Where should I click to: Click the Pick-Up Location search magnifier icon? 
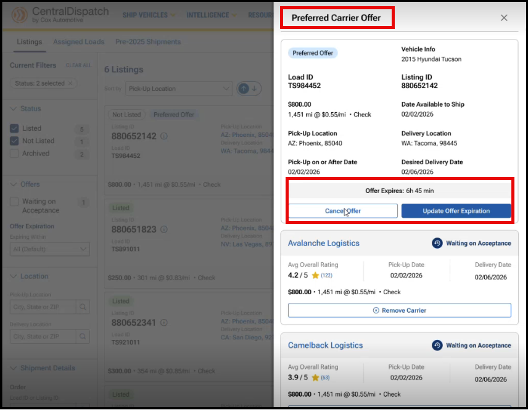coord(83,307)
